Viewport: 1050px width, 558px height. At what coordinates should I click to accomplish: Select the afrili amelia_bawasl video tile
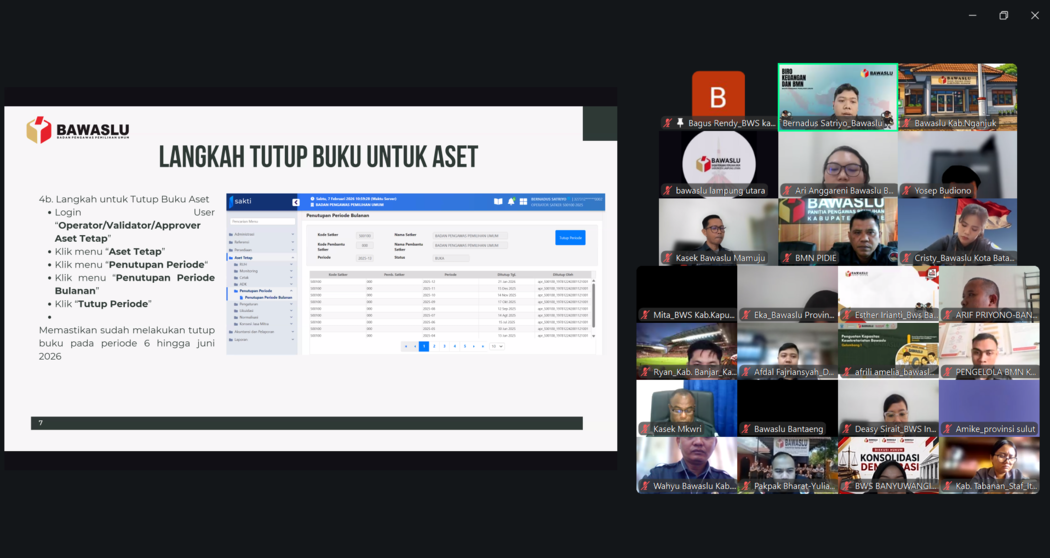pyautogui.click(x=888, y=351)
